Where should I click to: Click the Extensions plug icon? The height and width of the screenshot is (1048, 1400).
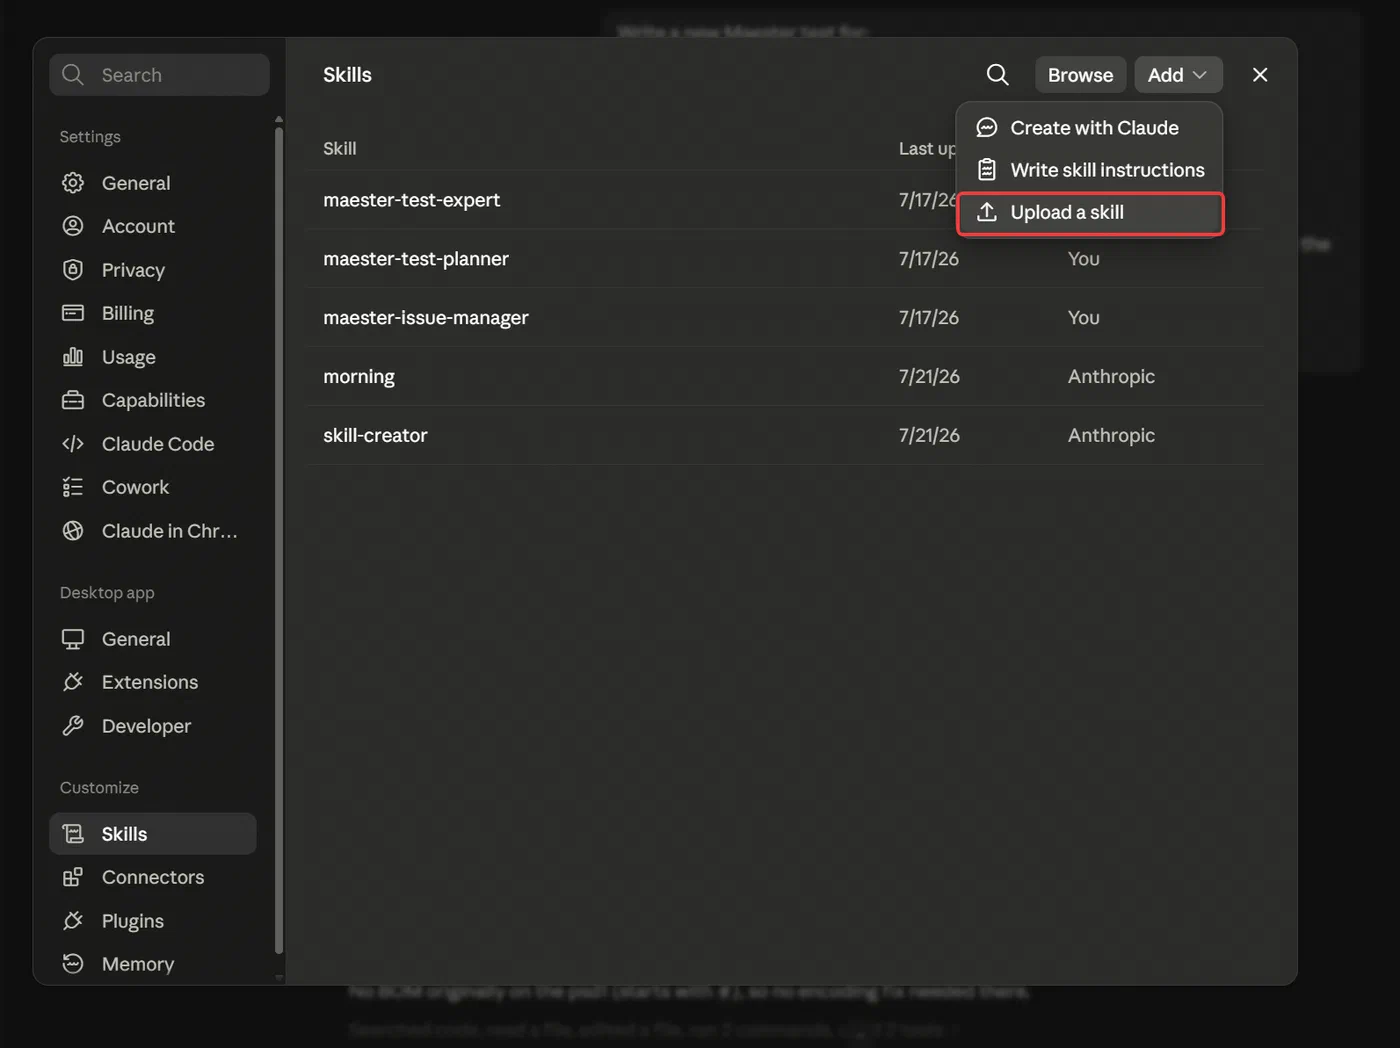tap(73, 682)
